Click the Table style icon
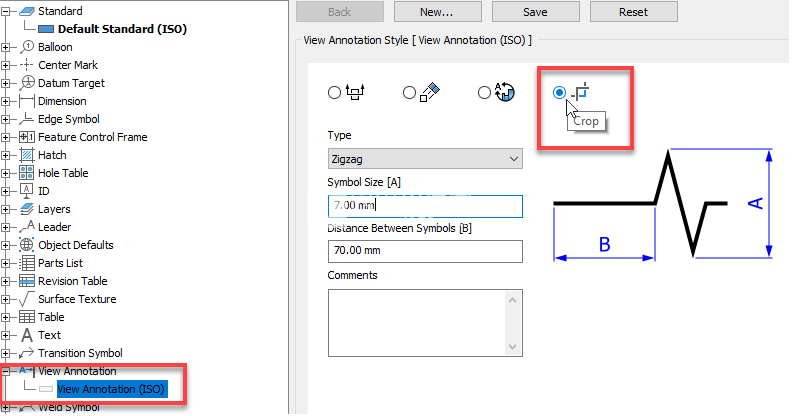The image size is (794, 416). (27, 317)
